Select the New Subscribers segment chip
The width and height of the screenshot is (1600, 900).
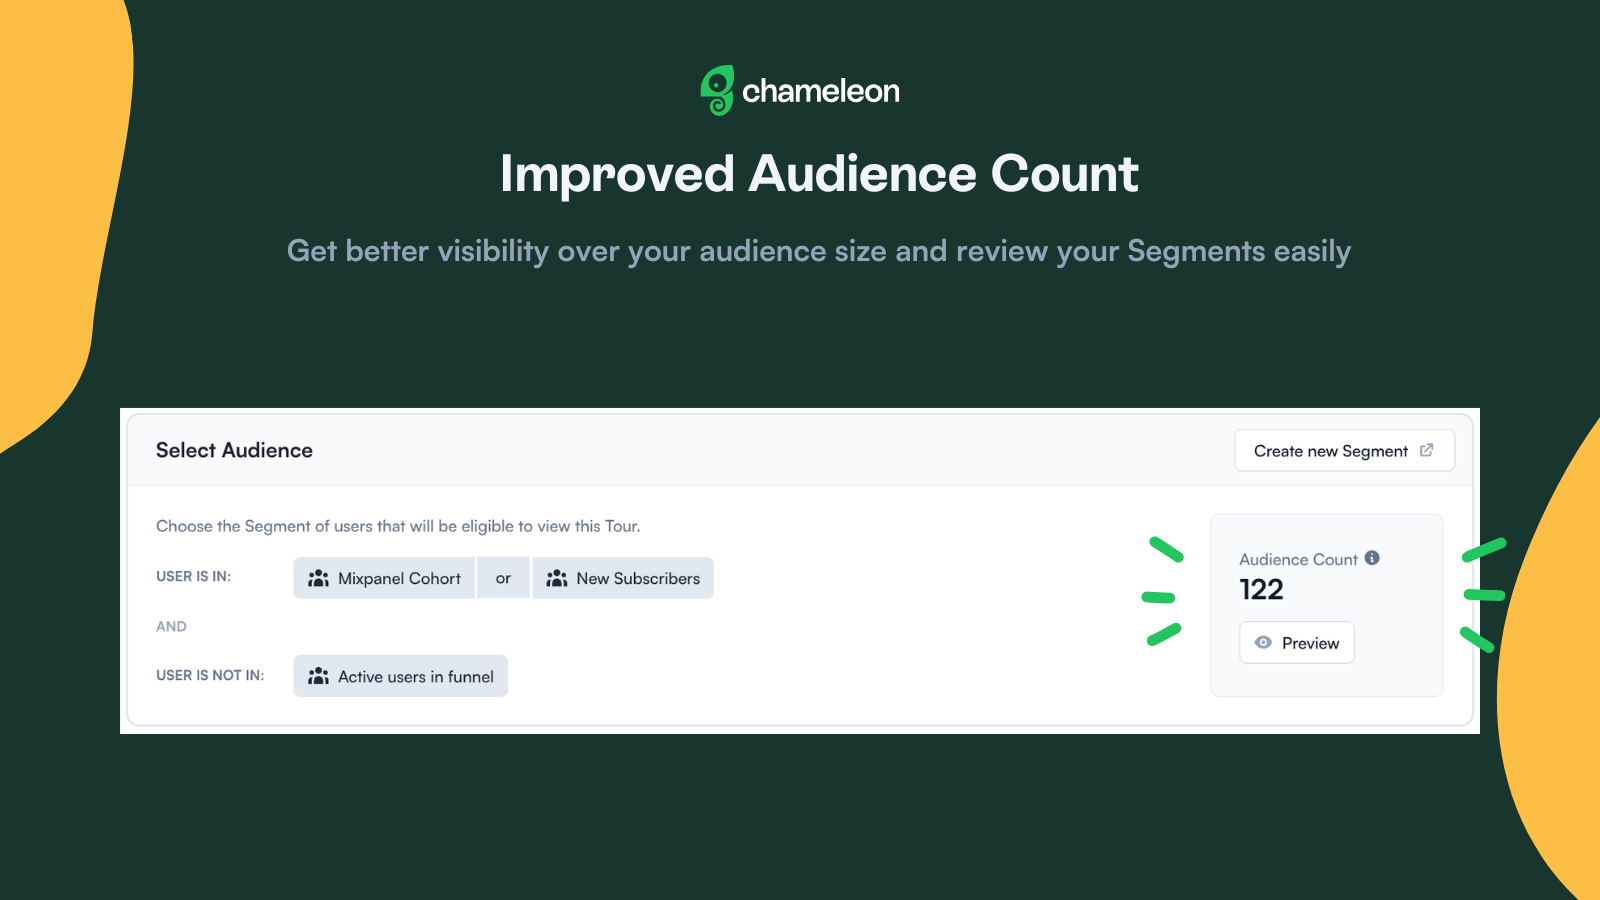click(x=623, y=578)
